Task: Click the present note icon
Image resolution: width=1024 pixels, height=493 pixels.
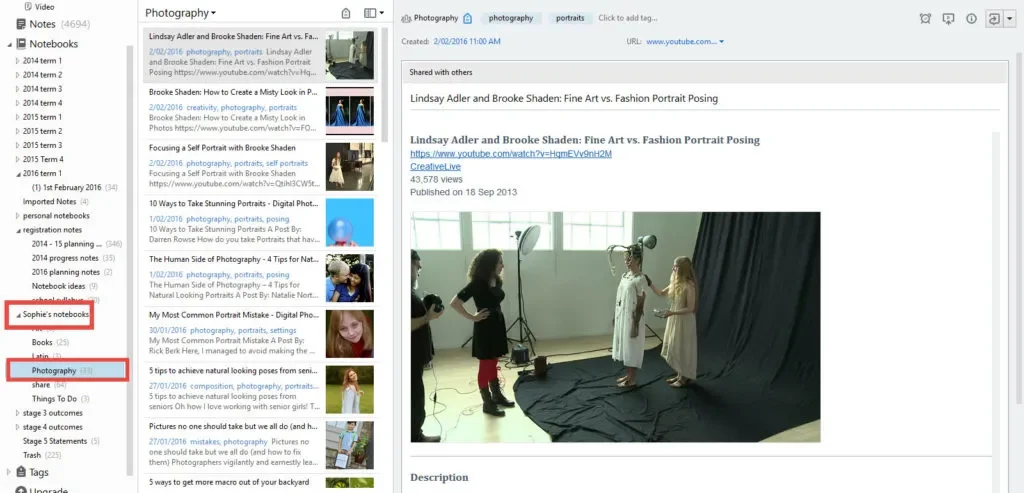Action: coord(948,19)
